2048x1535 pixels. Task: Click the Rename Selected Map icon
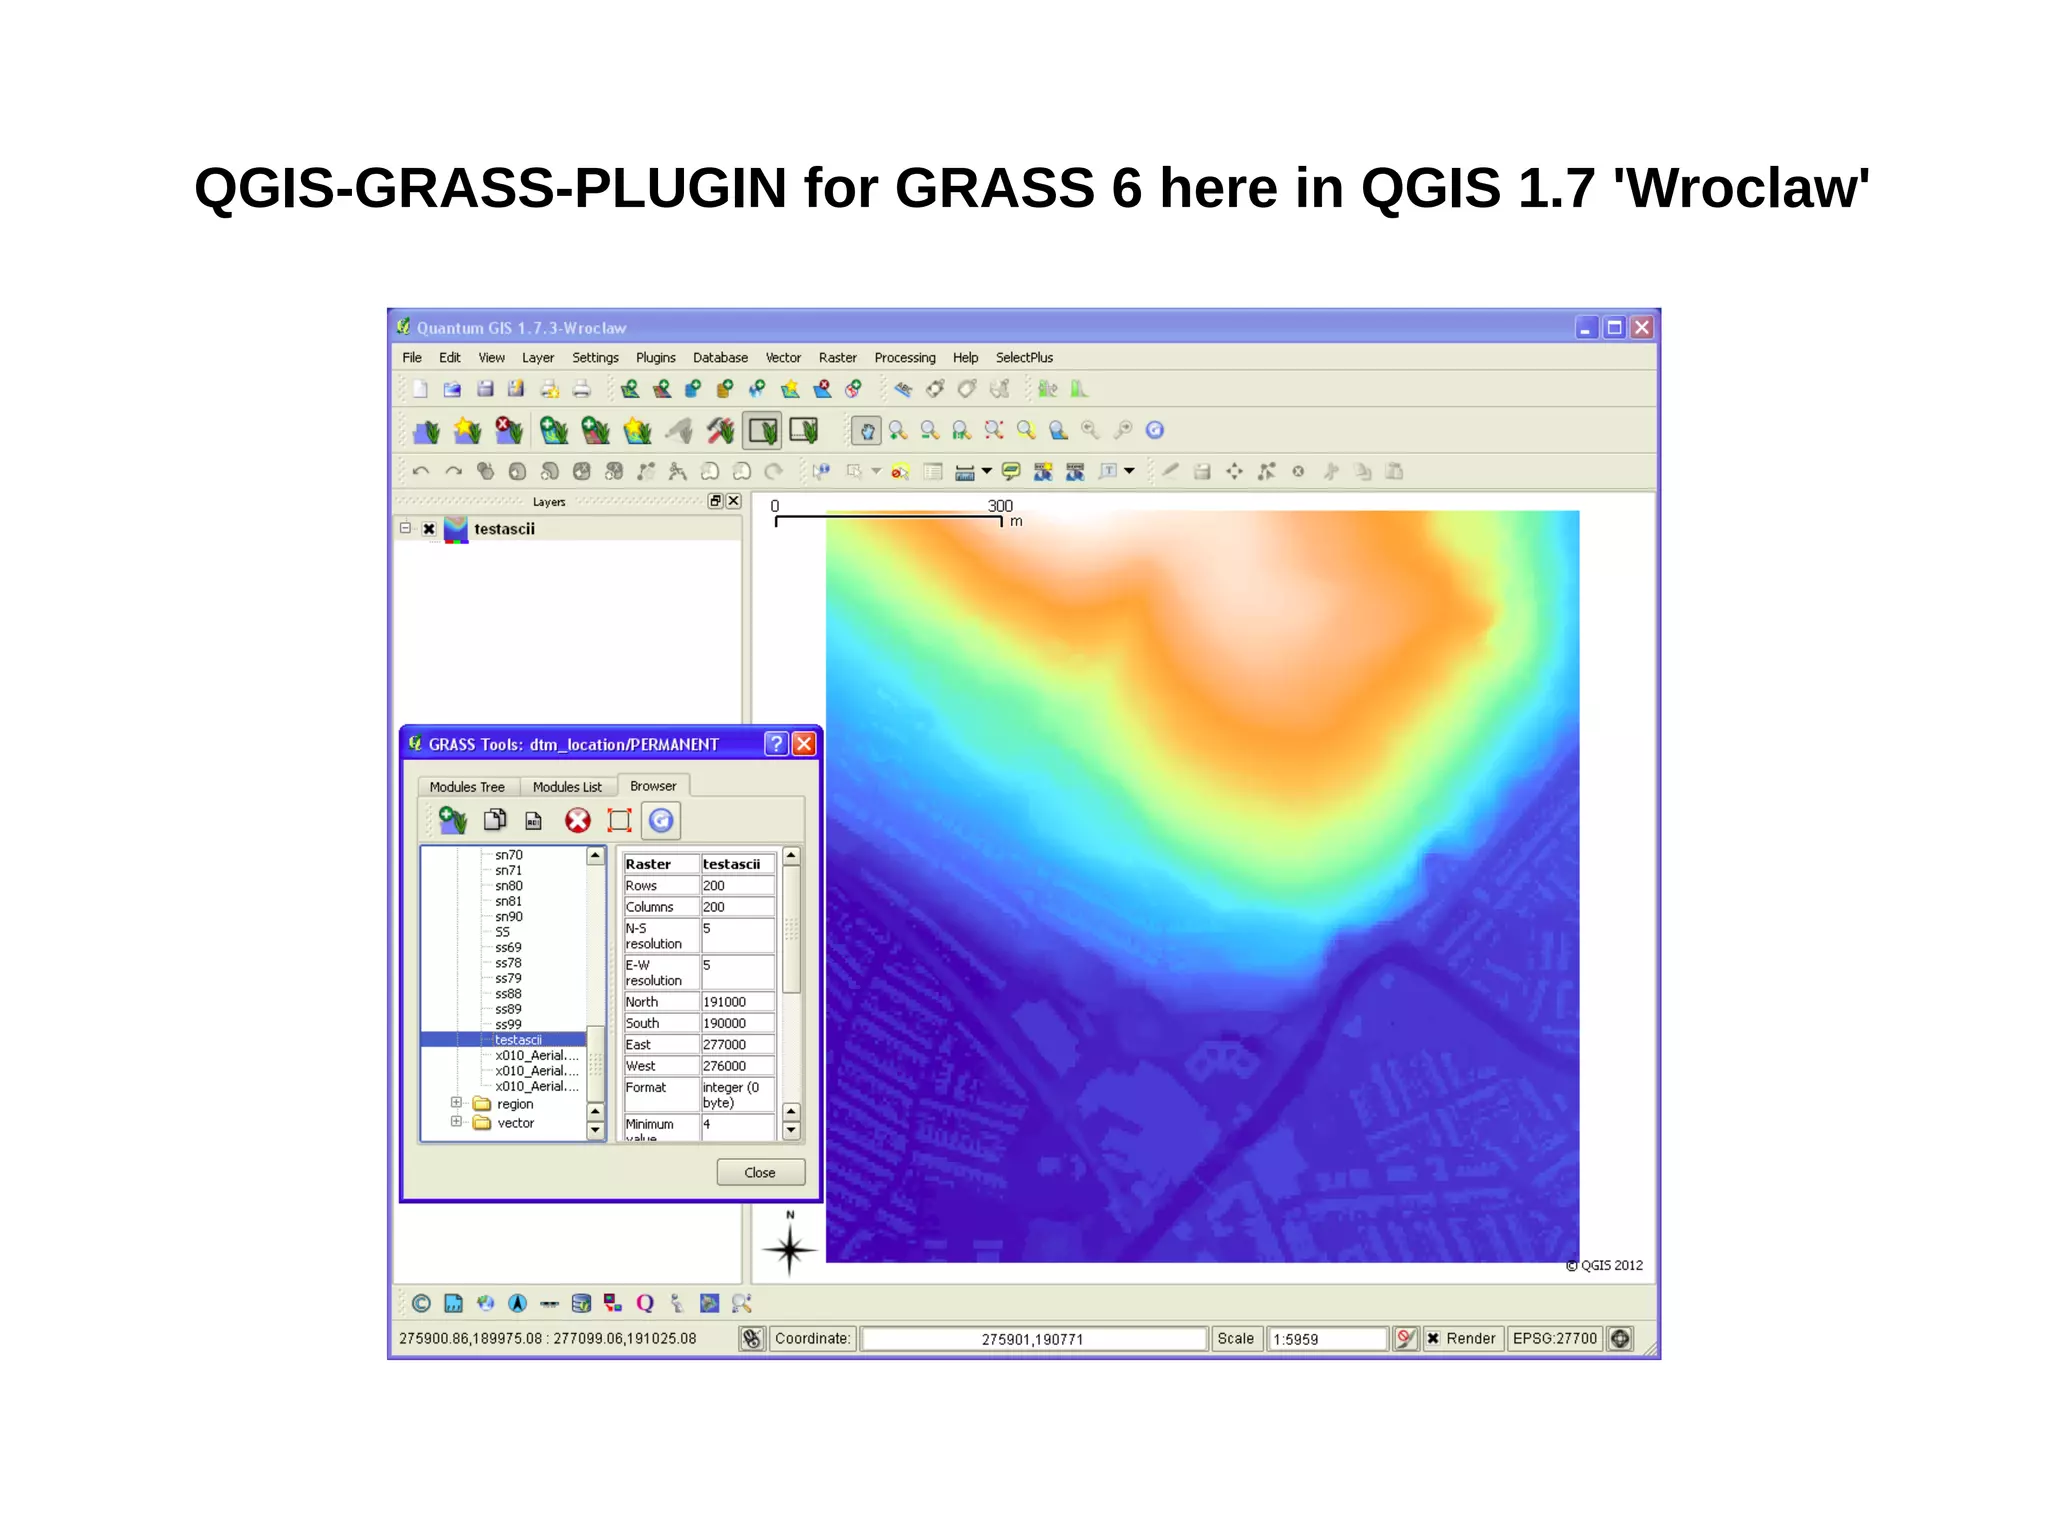point(534,821)
